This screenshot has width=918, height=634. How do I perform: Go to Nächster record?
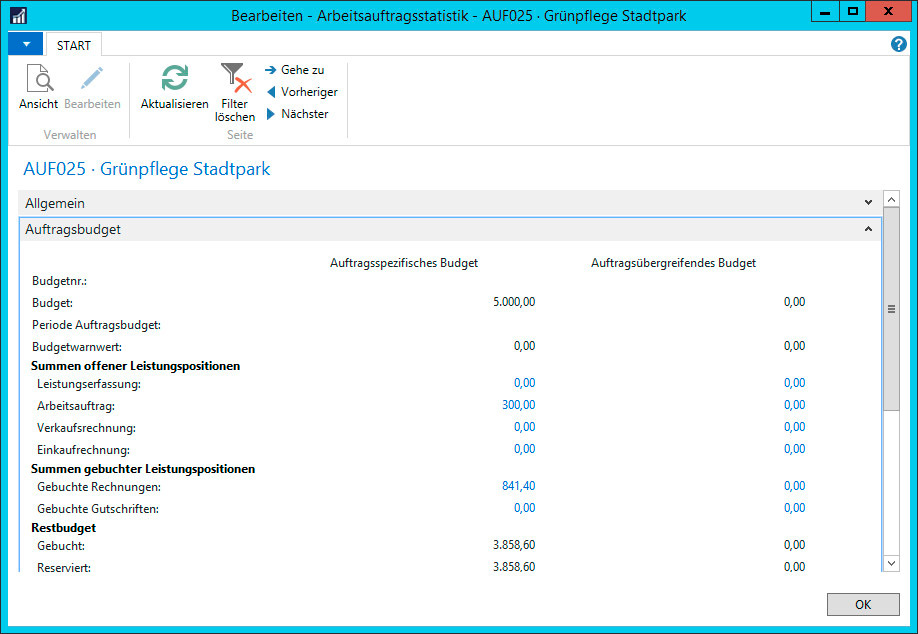pos(271,114)
